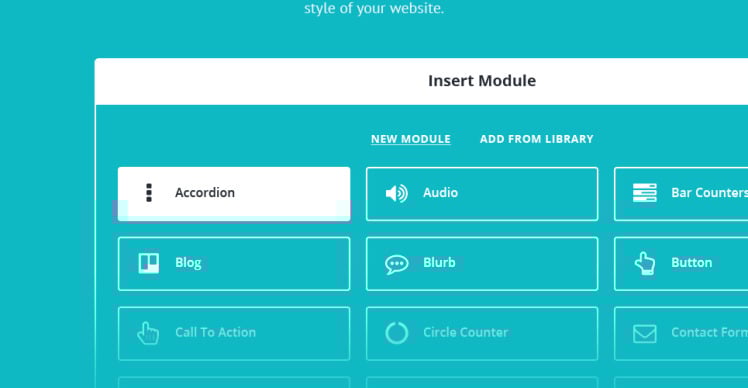
Task: Add the Call To Action module
Action: (x=234, y=334)
